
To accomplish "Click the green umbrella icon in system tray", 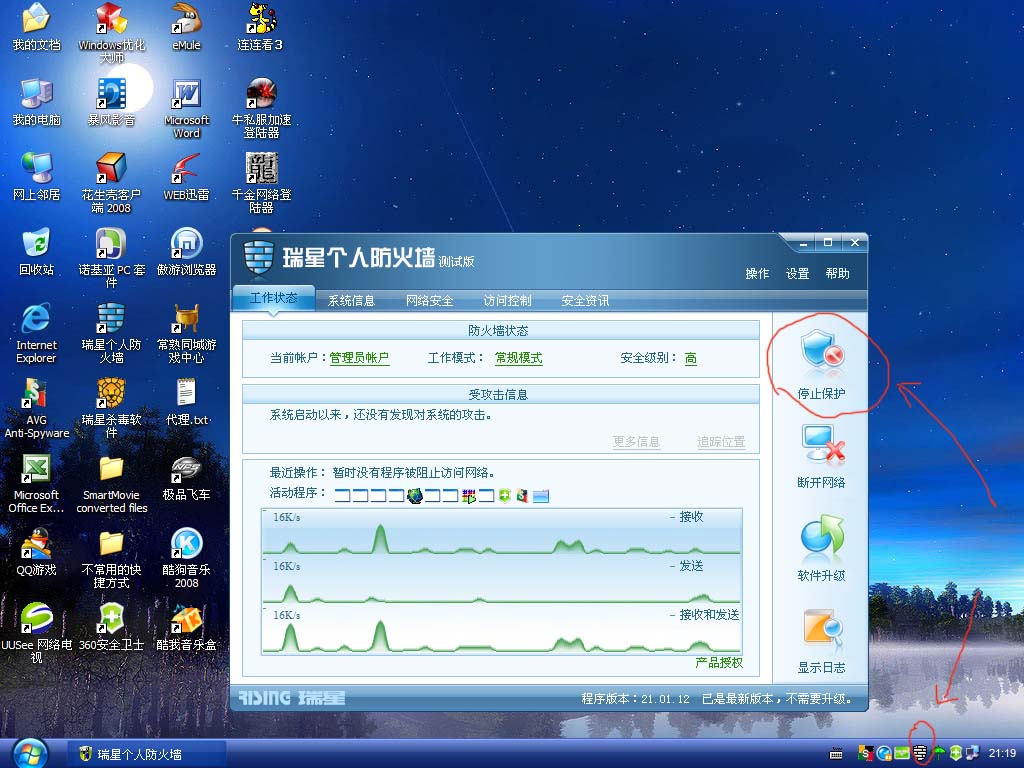I will (938, 754).
